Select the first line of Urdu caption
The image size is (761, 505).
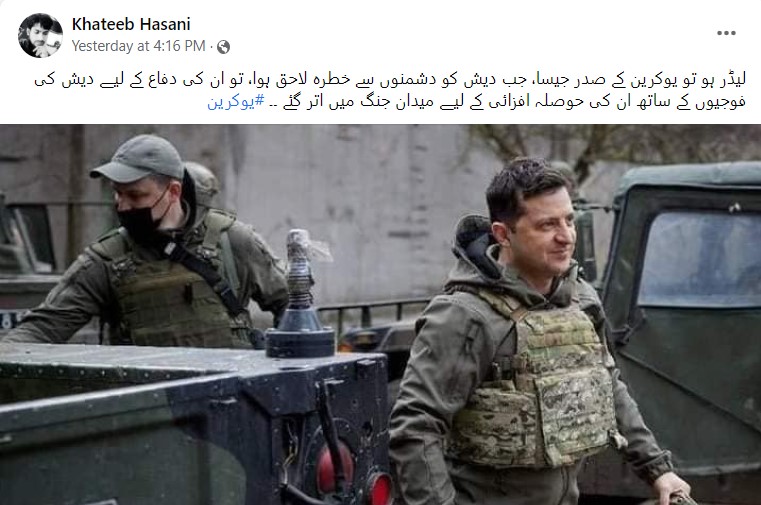pos(390,81)
